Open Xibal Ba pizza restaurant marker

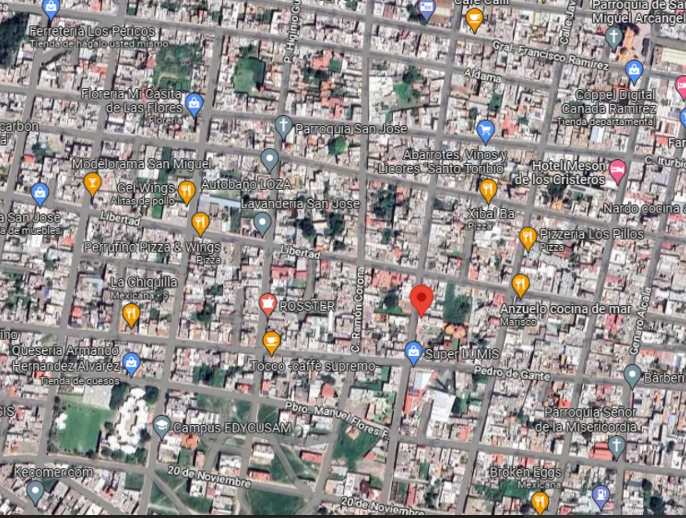pyautogui.click(x=488, y=191)
